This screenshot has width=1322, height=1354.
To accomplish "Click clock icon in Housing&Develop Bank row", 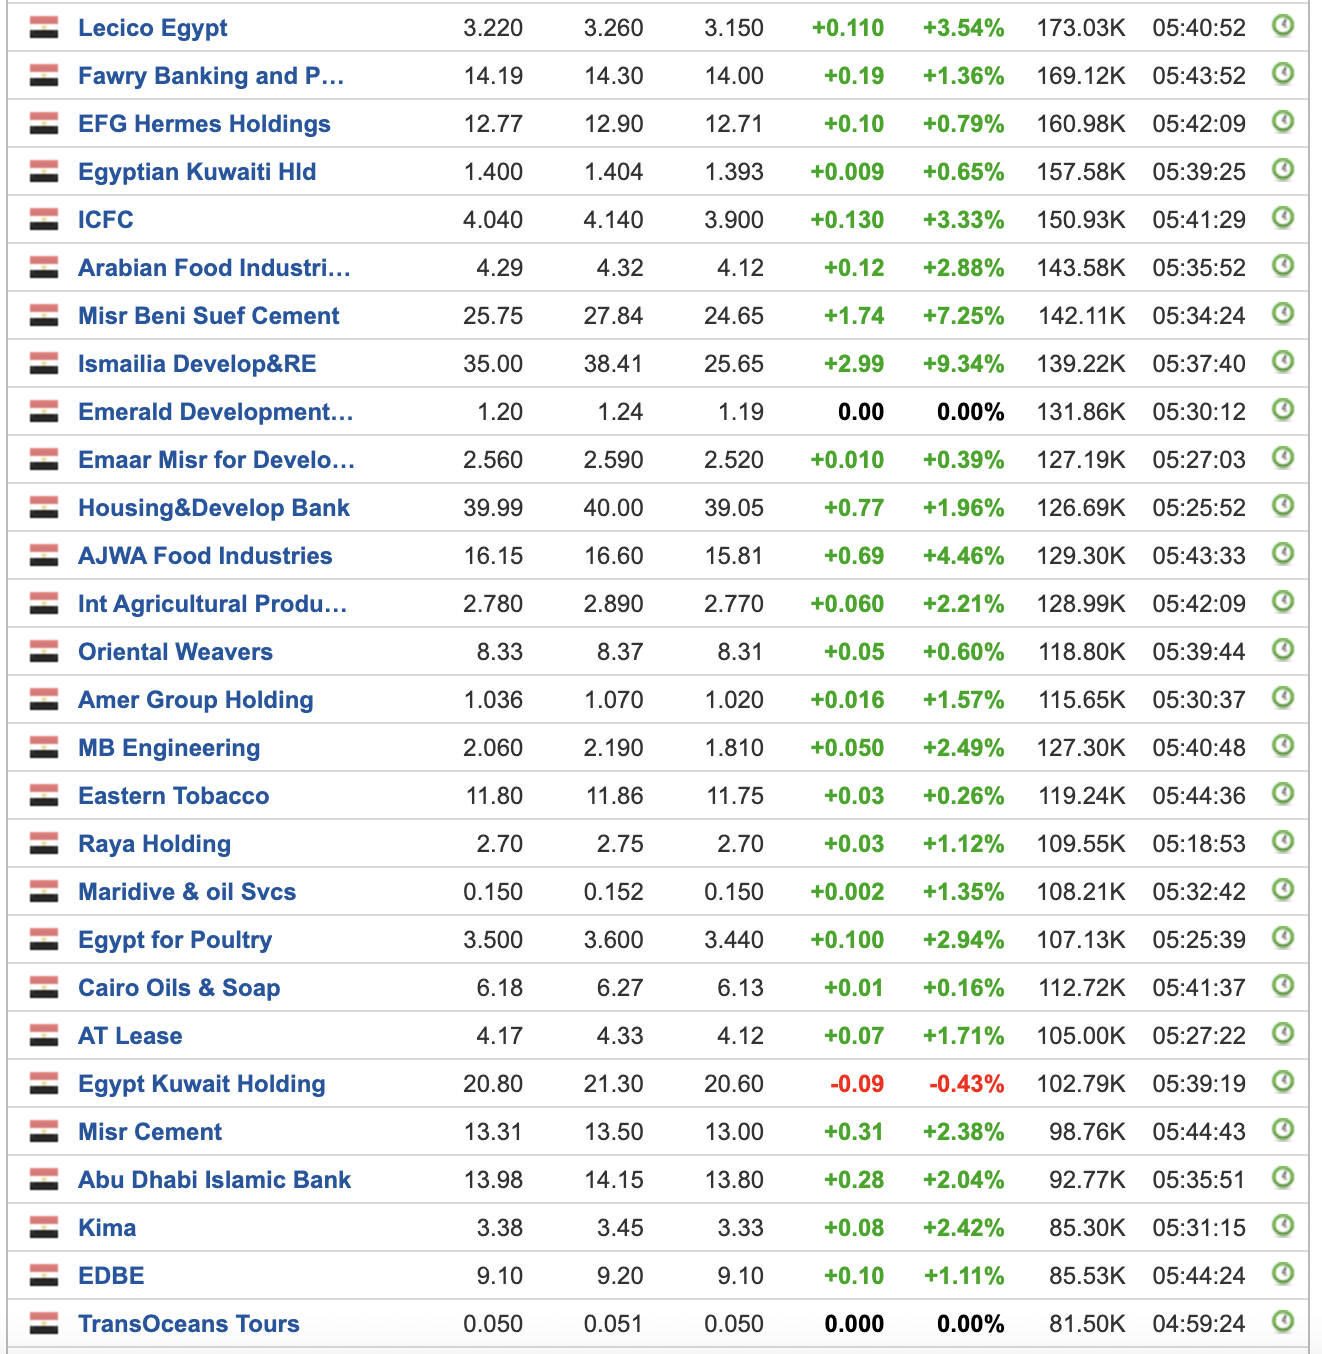I will coord(1283,505).
